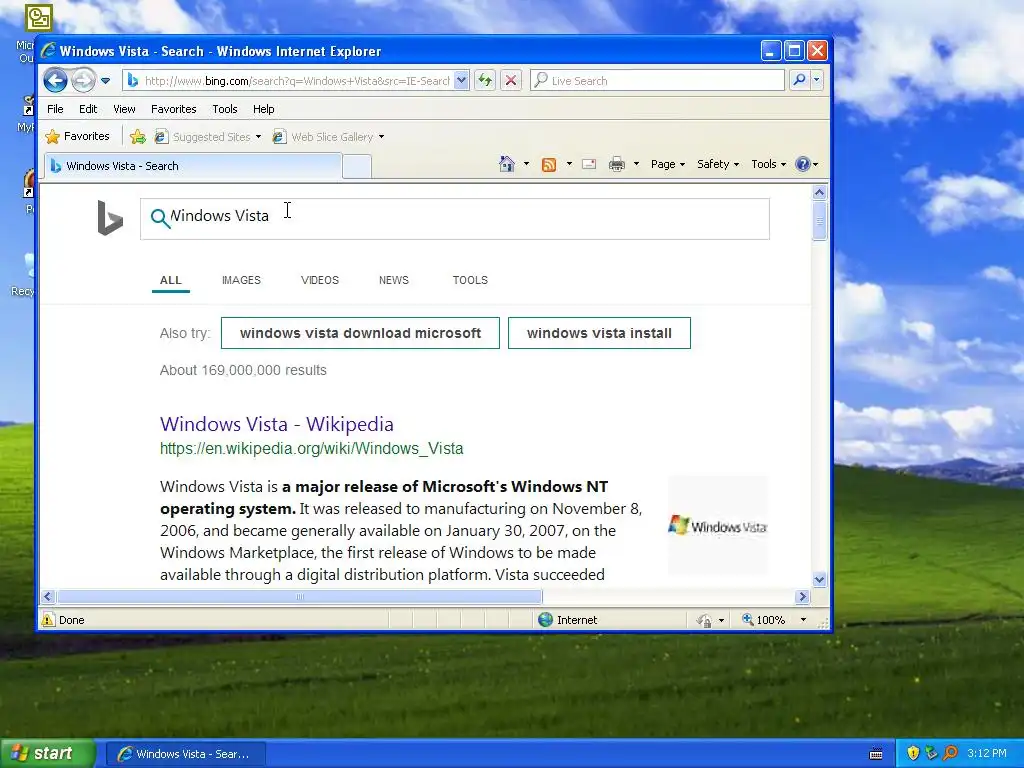Open the 100% zoom level dropdown arrow
The width and height of the screenshot is (1024, 768).
click(x=803, y=620)
